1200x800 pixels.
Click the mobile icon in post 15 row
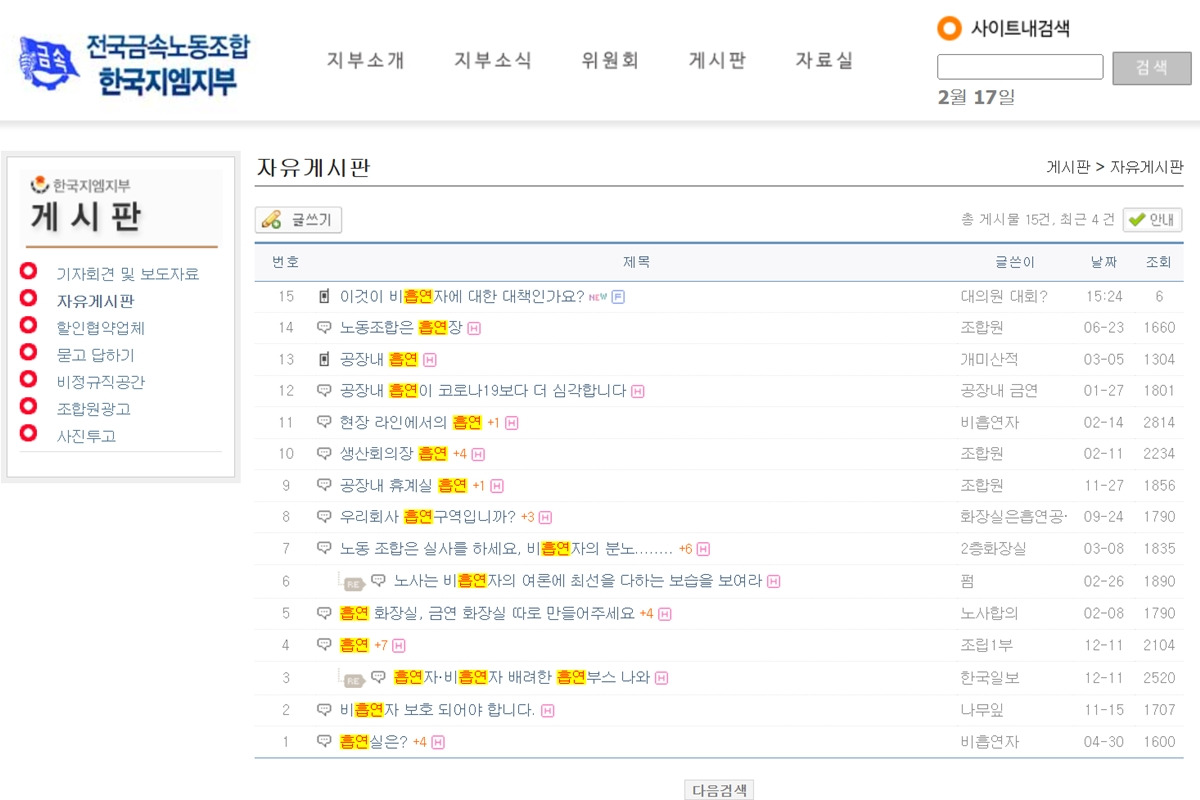click(324, 296)
